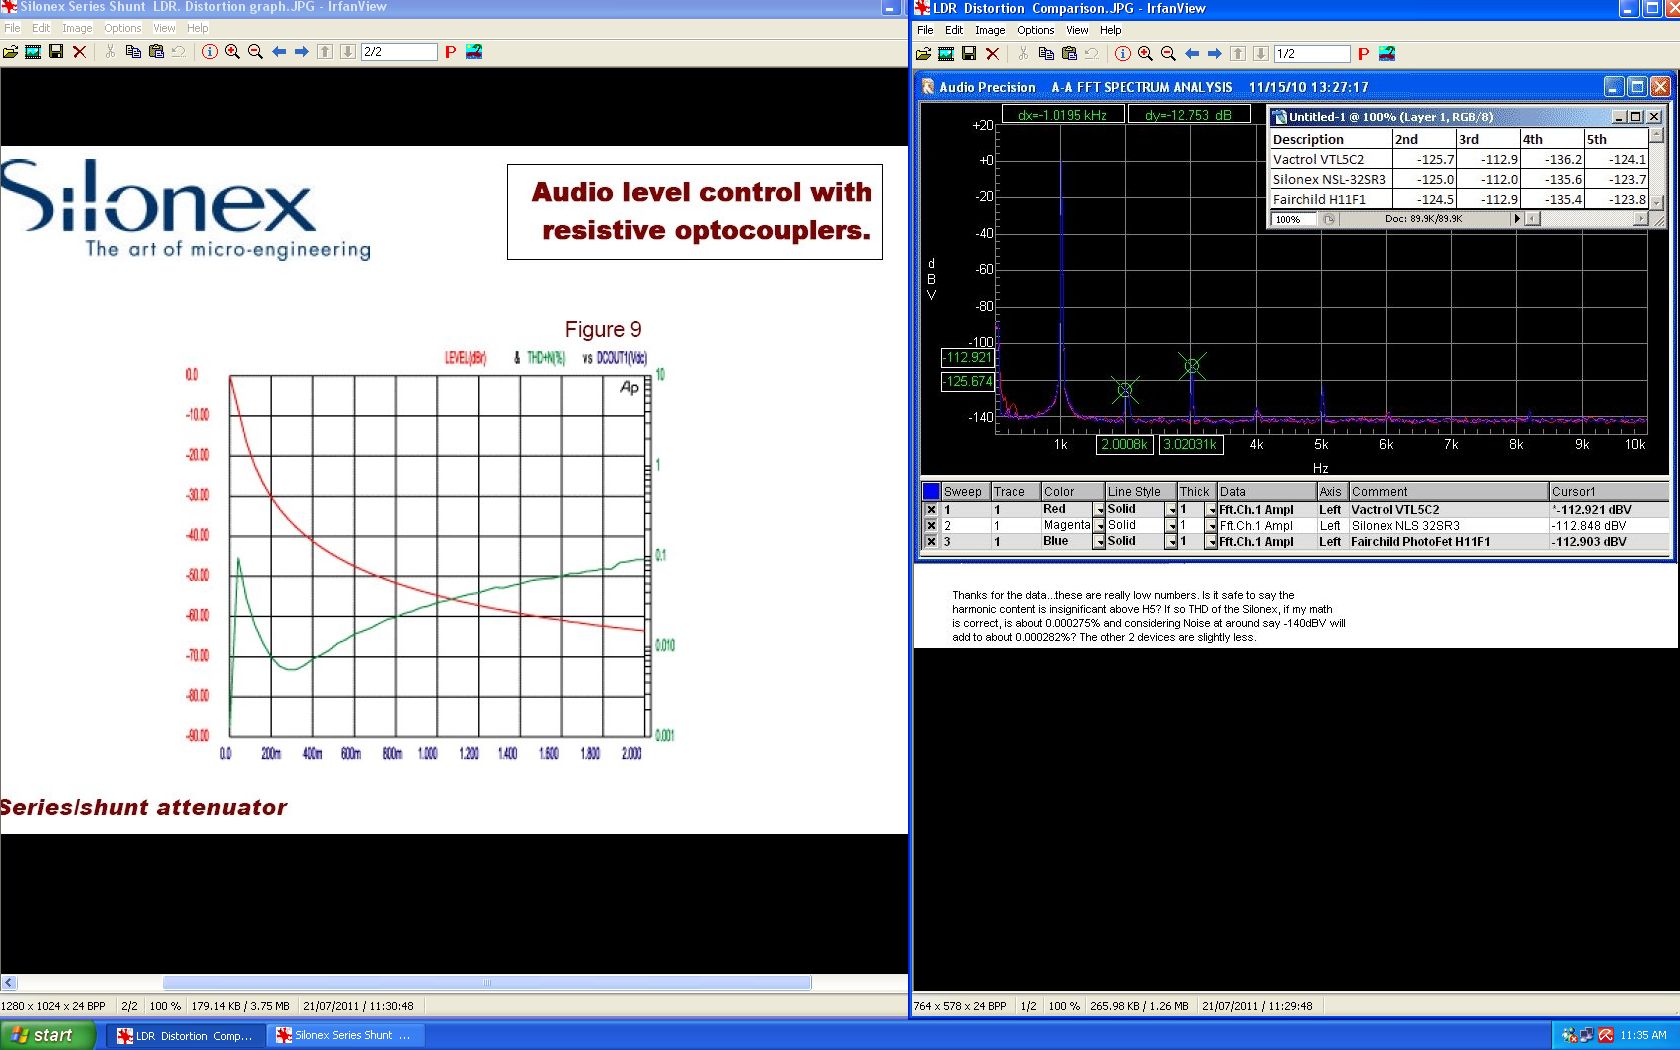
Task: Click slideshow filmstrip icon in Silonex Series Shunt window
Action: [x=33, y=52]
